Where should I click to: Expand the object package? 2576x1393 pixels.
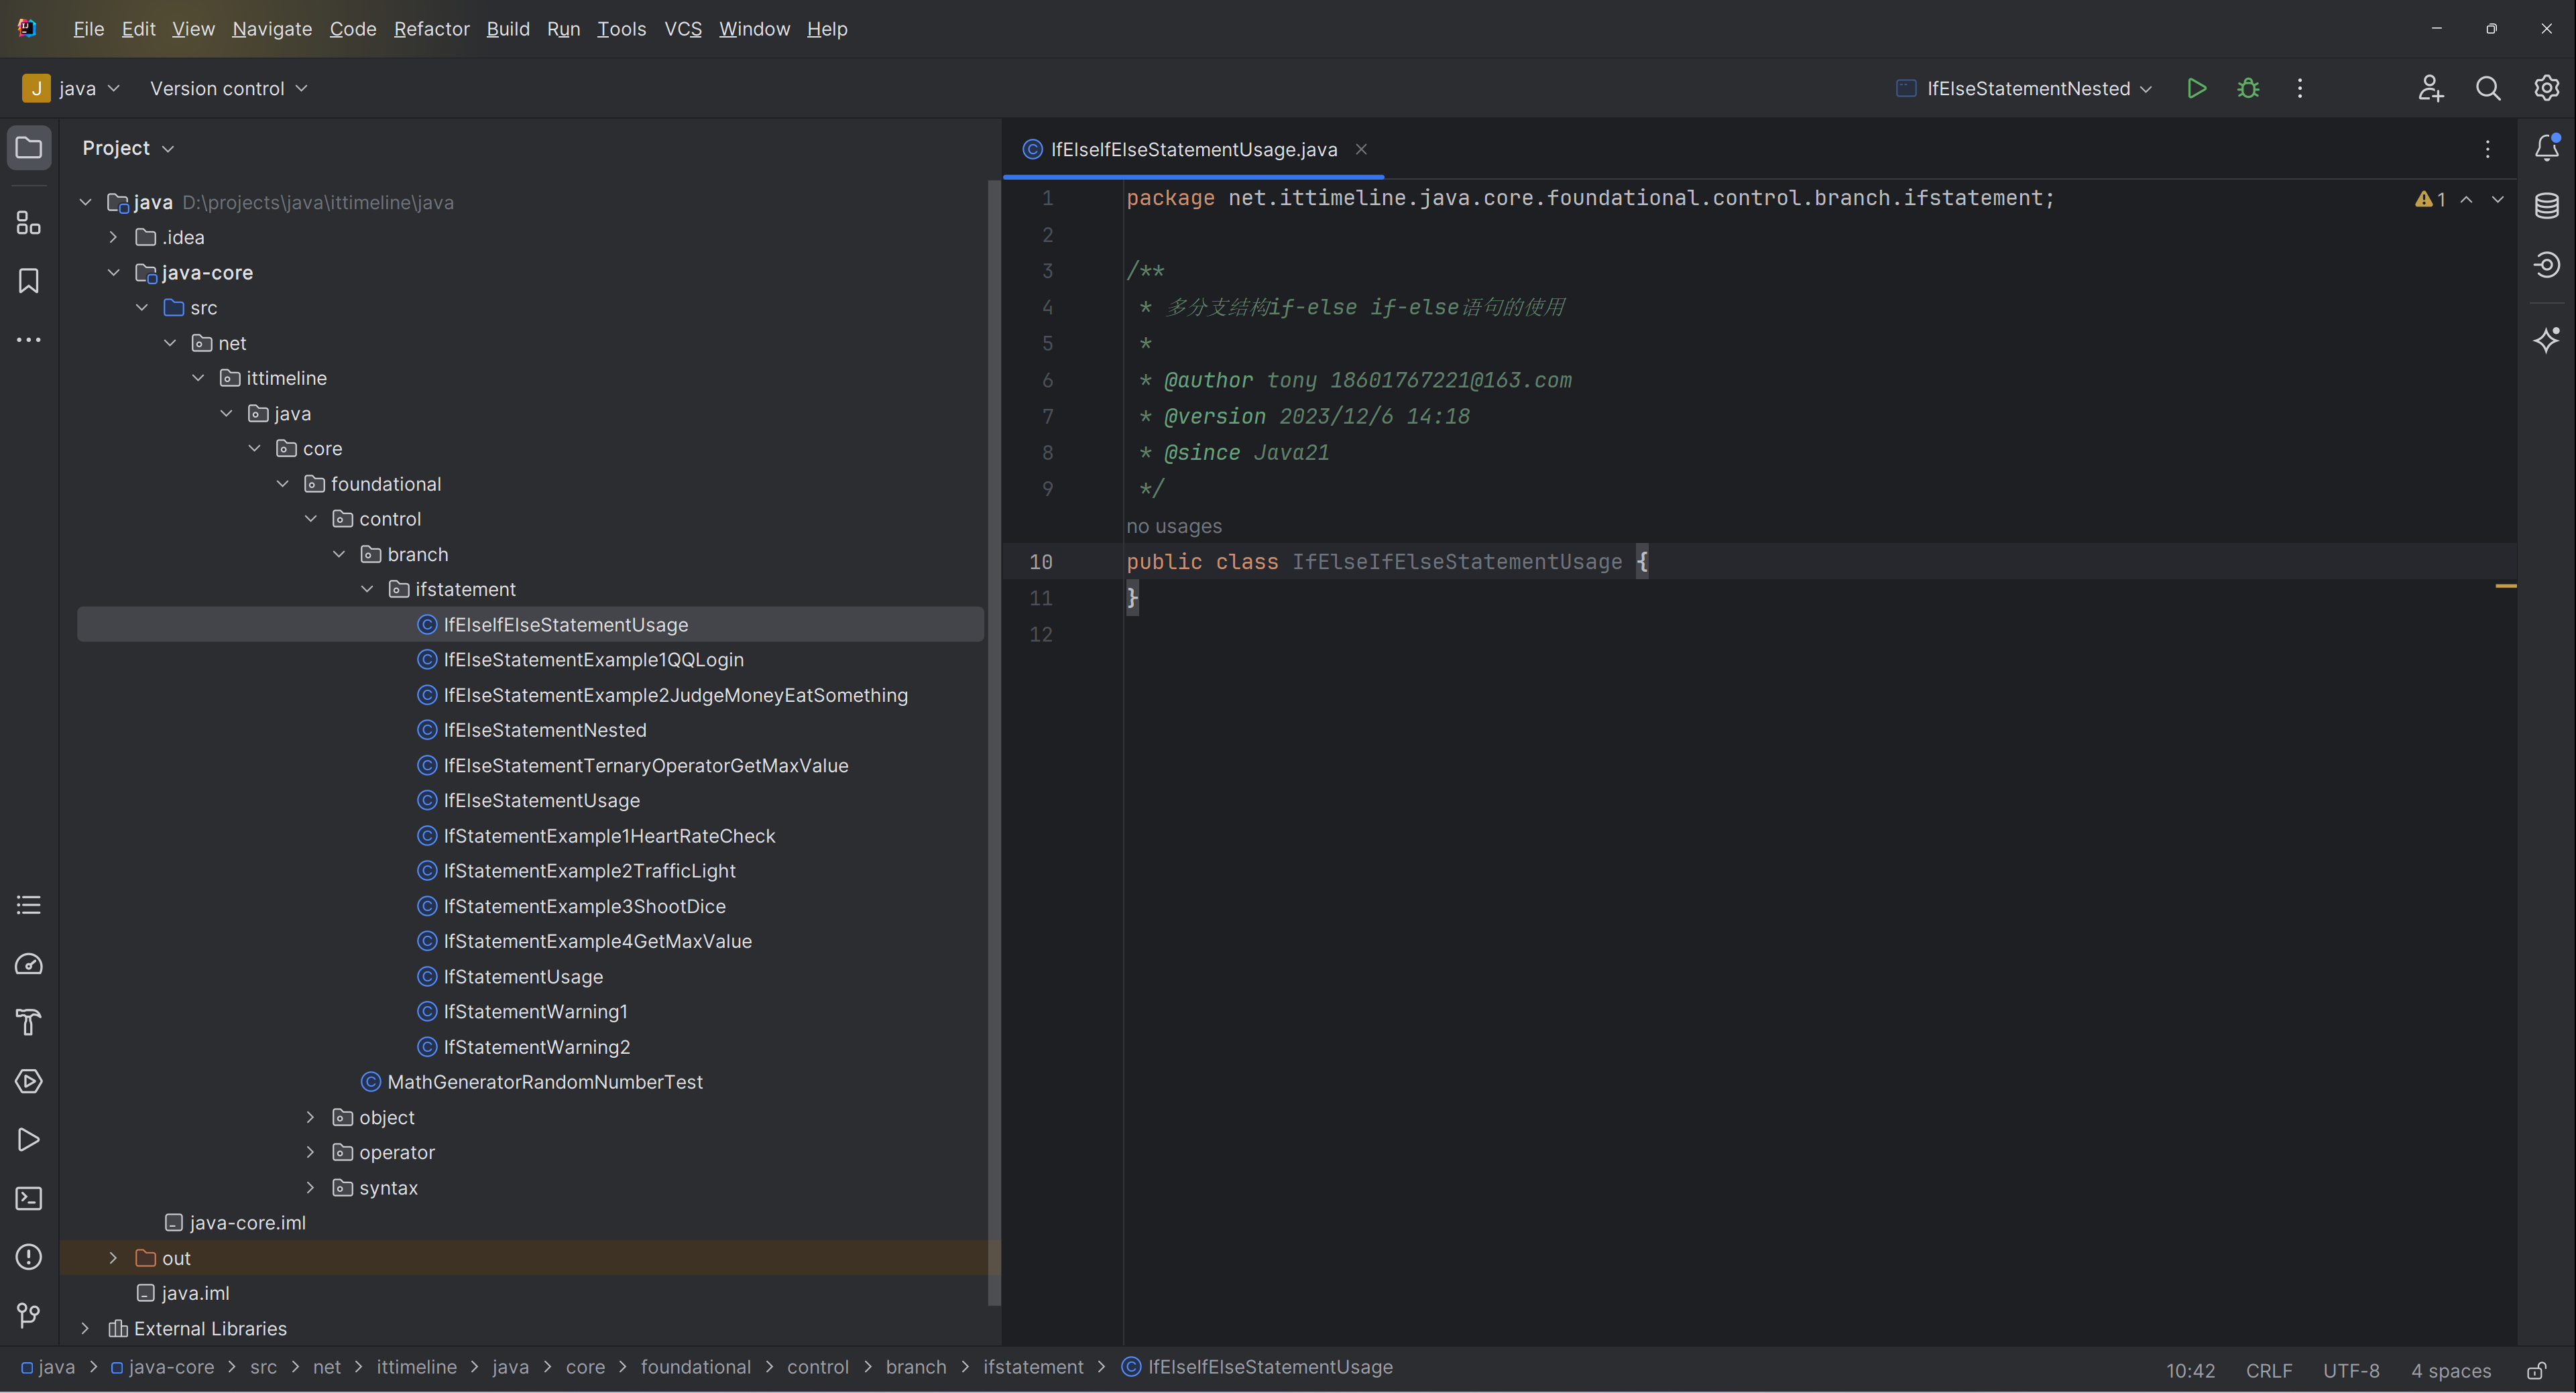pyautogui.click(x=310, y=1117)
